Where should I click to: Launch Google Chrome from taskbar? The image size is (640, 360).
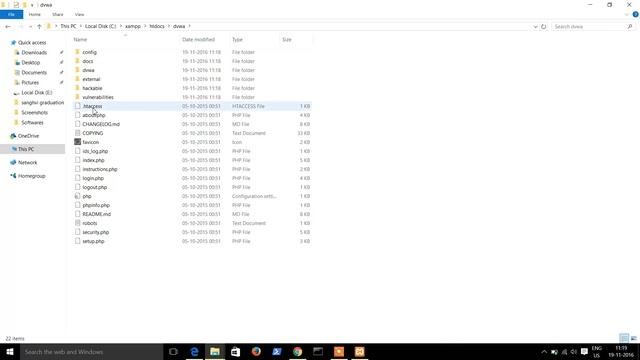297,351
